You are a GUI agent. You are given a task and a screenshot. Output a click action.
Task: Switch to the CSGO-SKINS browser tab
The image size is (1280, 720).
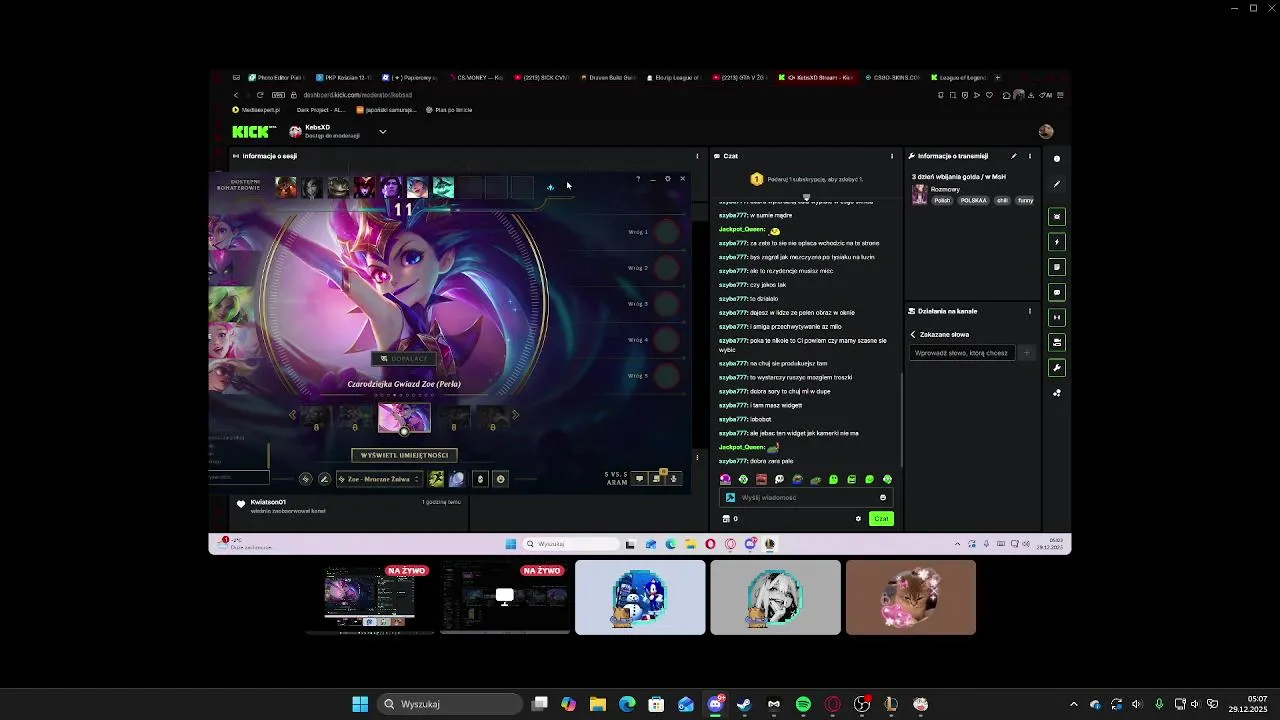892,77
